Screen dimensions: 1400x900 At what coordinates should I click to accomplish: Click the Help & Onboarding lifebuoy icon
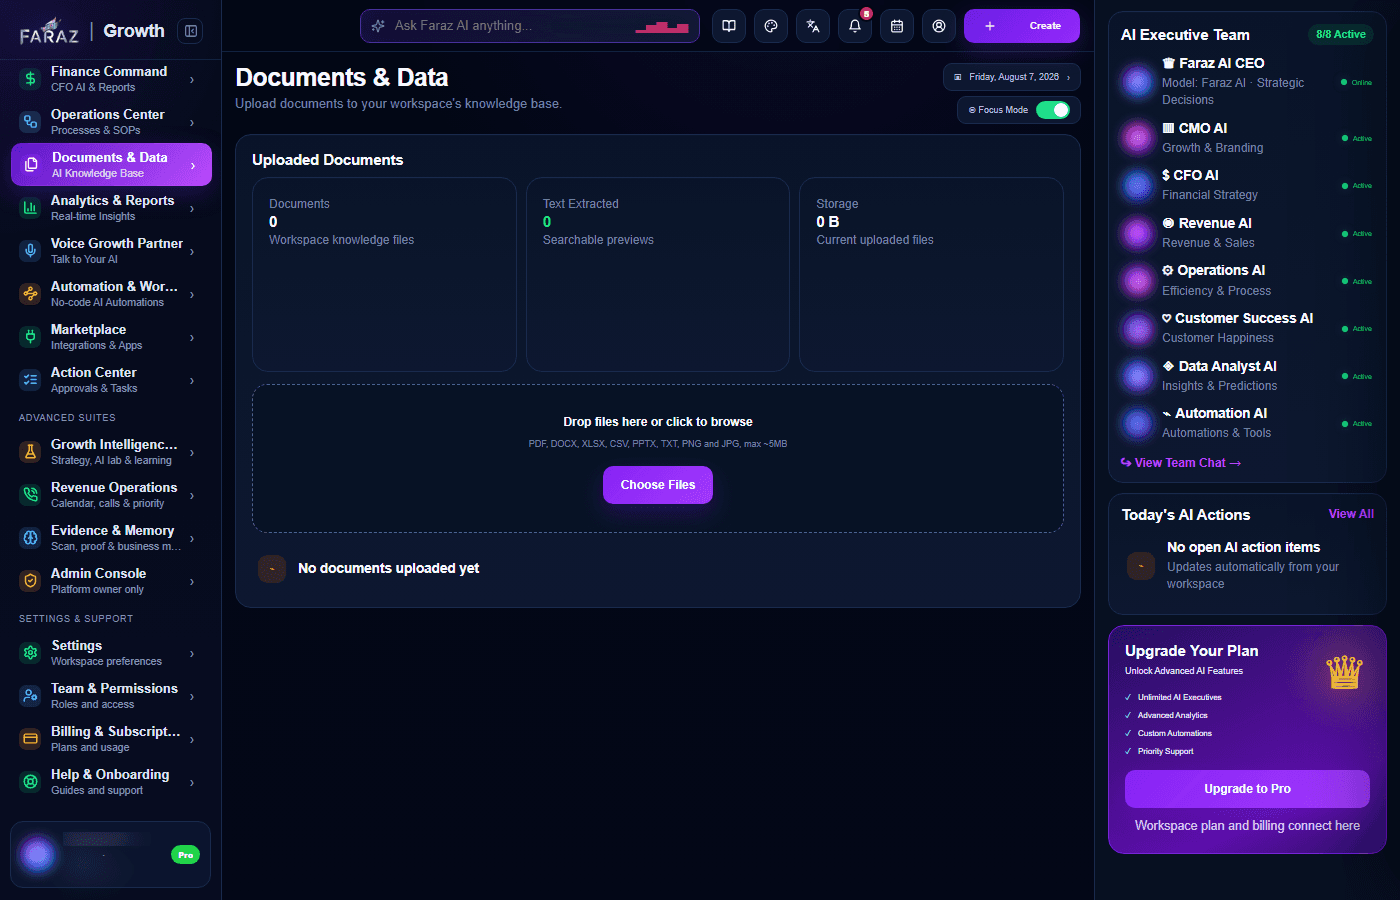pyautogui.click(x=30, y=782)
